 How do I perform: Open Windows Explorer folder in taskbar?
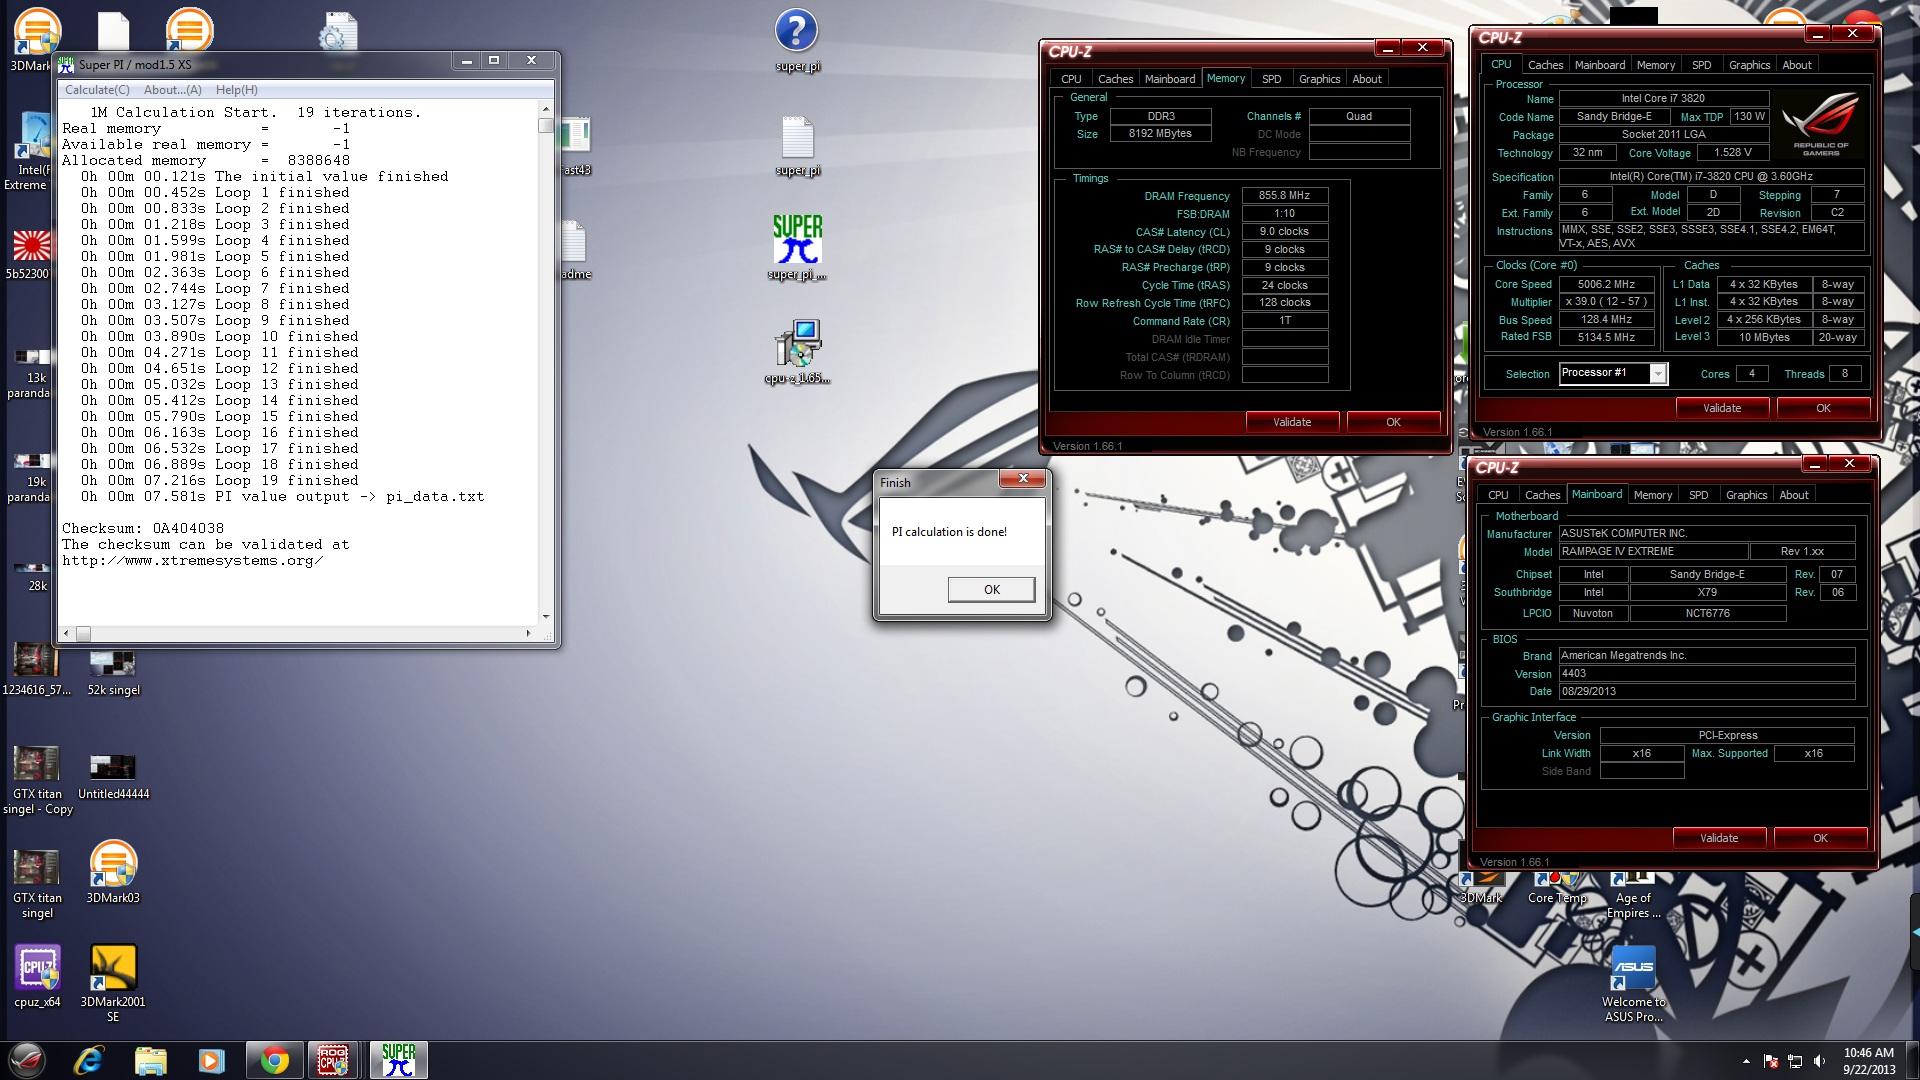(x=150, y=1060)
